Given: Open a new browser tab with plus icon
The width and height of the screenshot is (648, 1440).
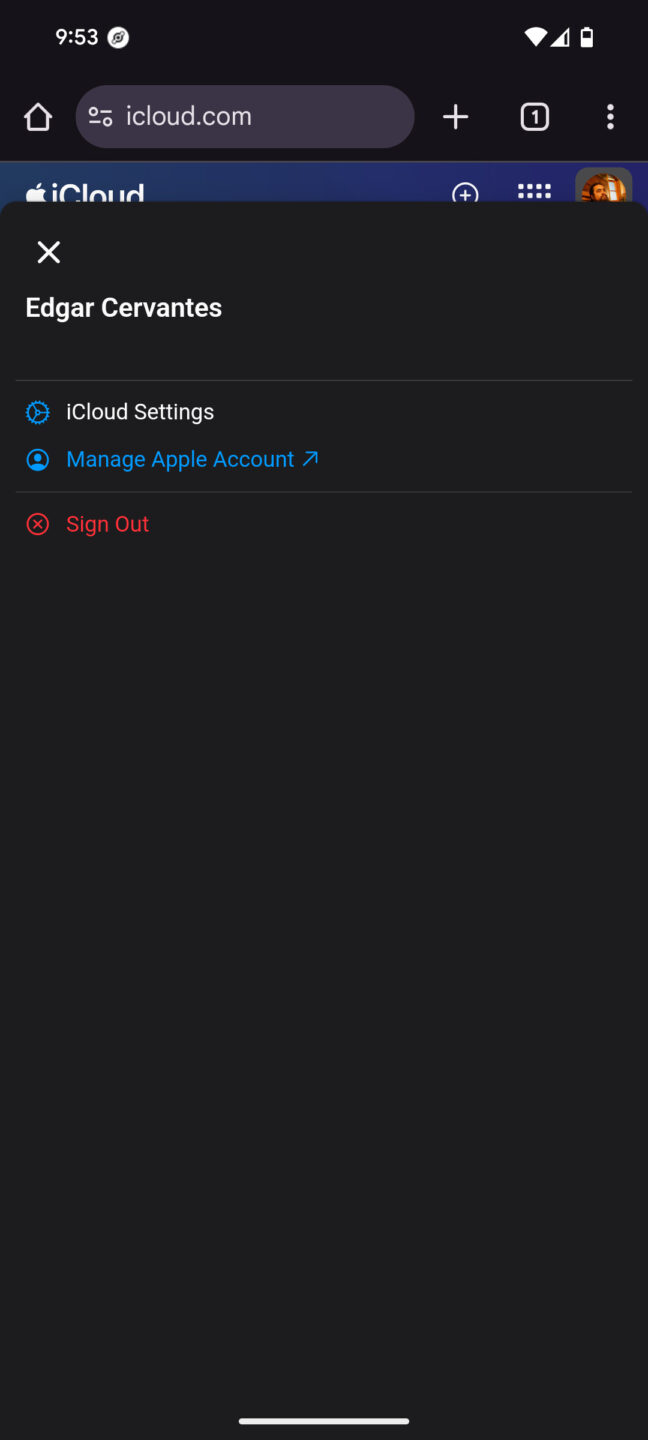Looking at the screenshot, I should 455,116.
